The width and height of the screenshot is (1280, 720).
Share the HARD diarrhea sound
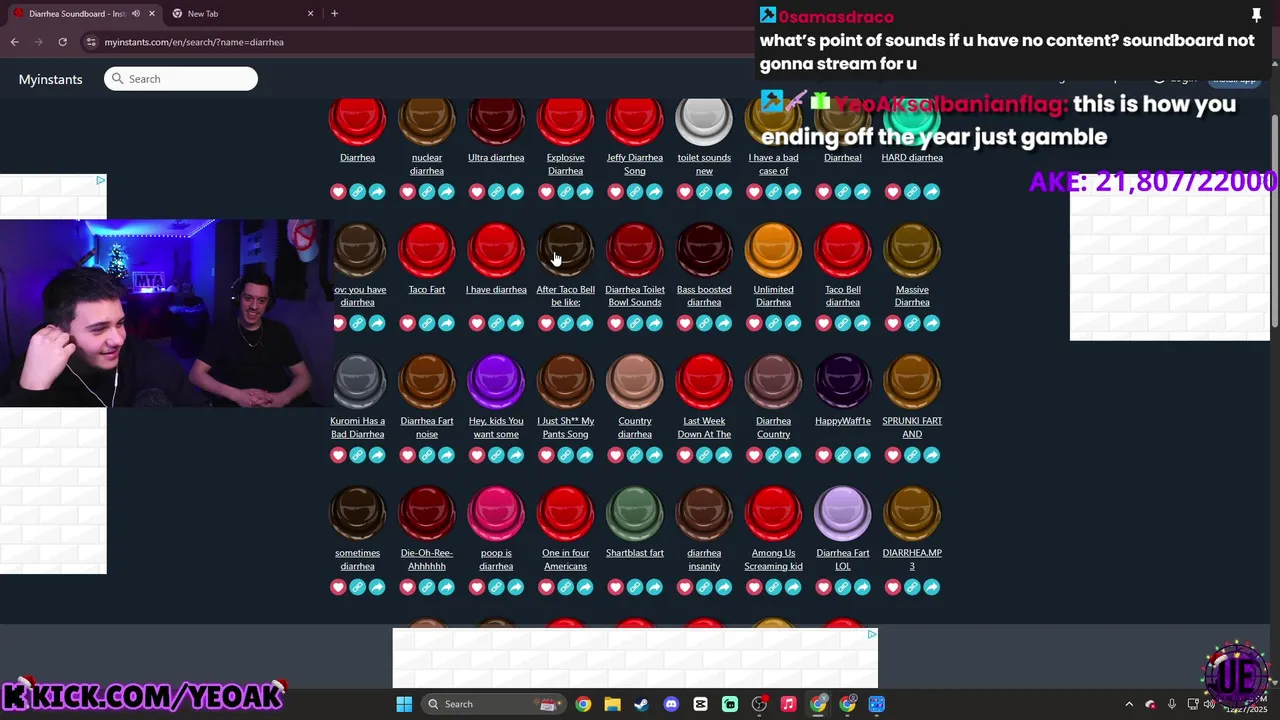[x=931, y=191]
